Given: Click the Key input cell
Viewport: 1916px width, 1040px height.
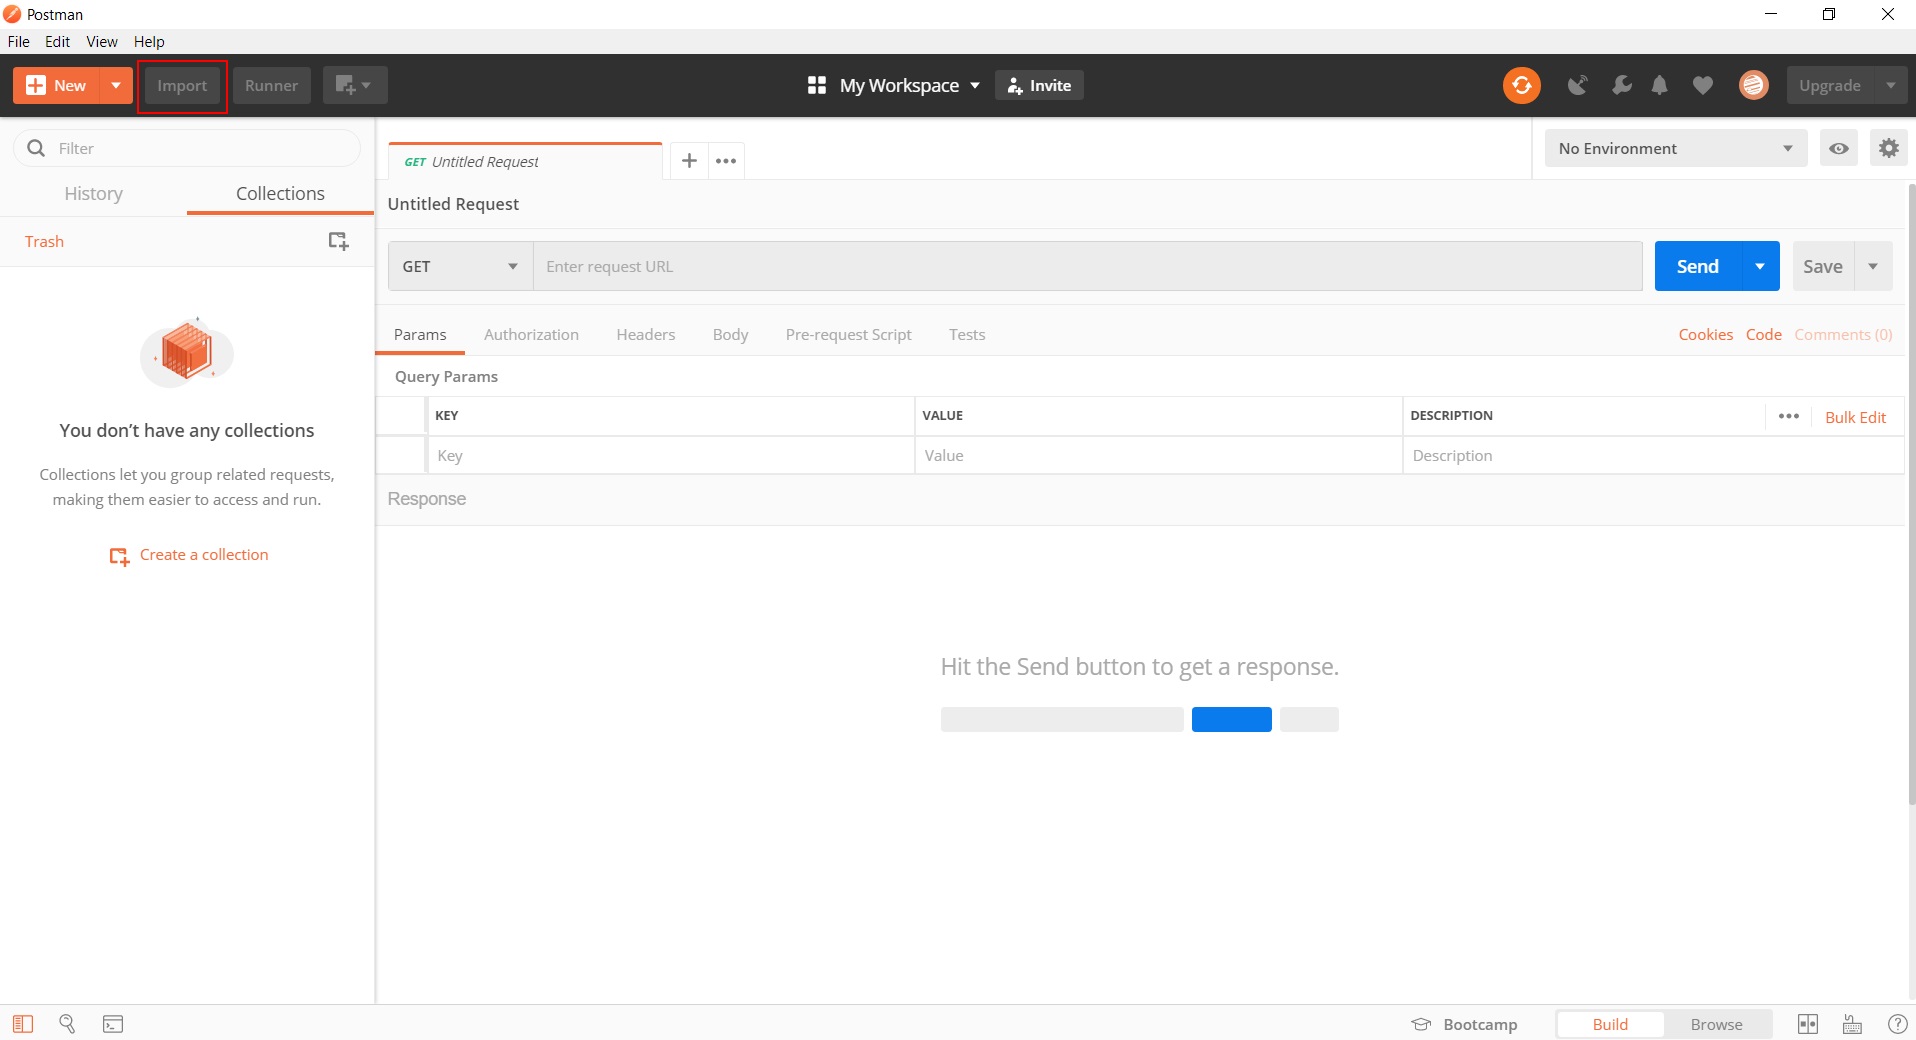Looking at the screenshot, I should point(671,455).
